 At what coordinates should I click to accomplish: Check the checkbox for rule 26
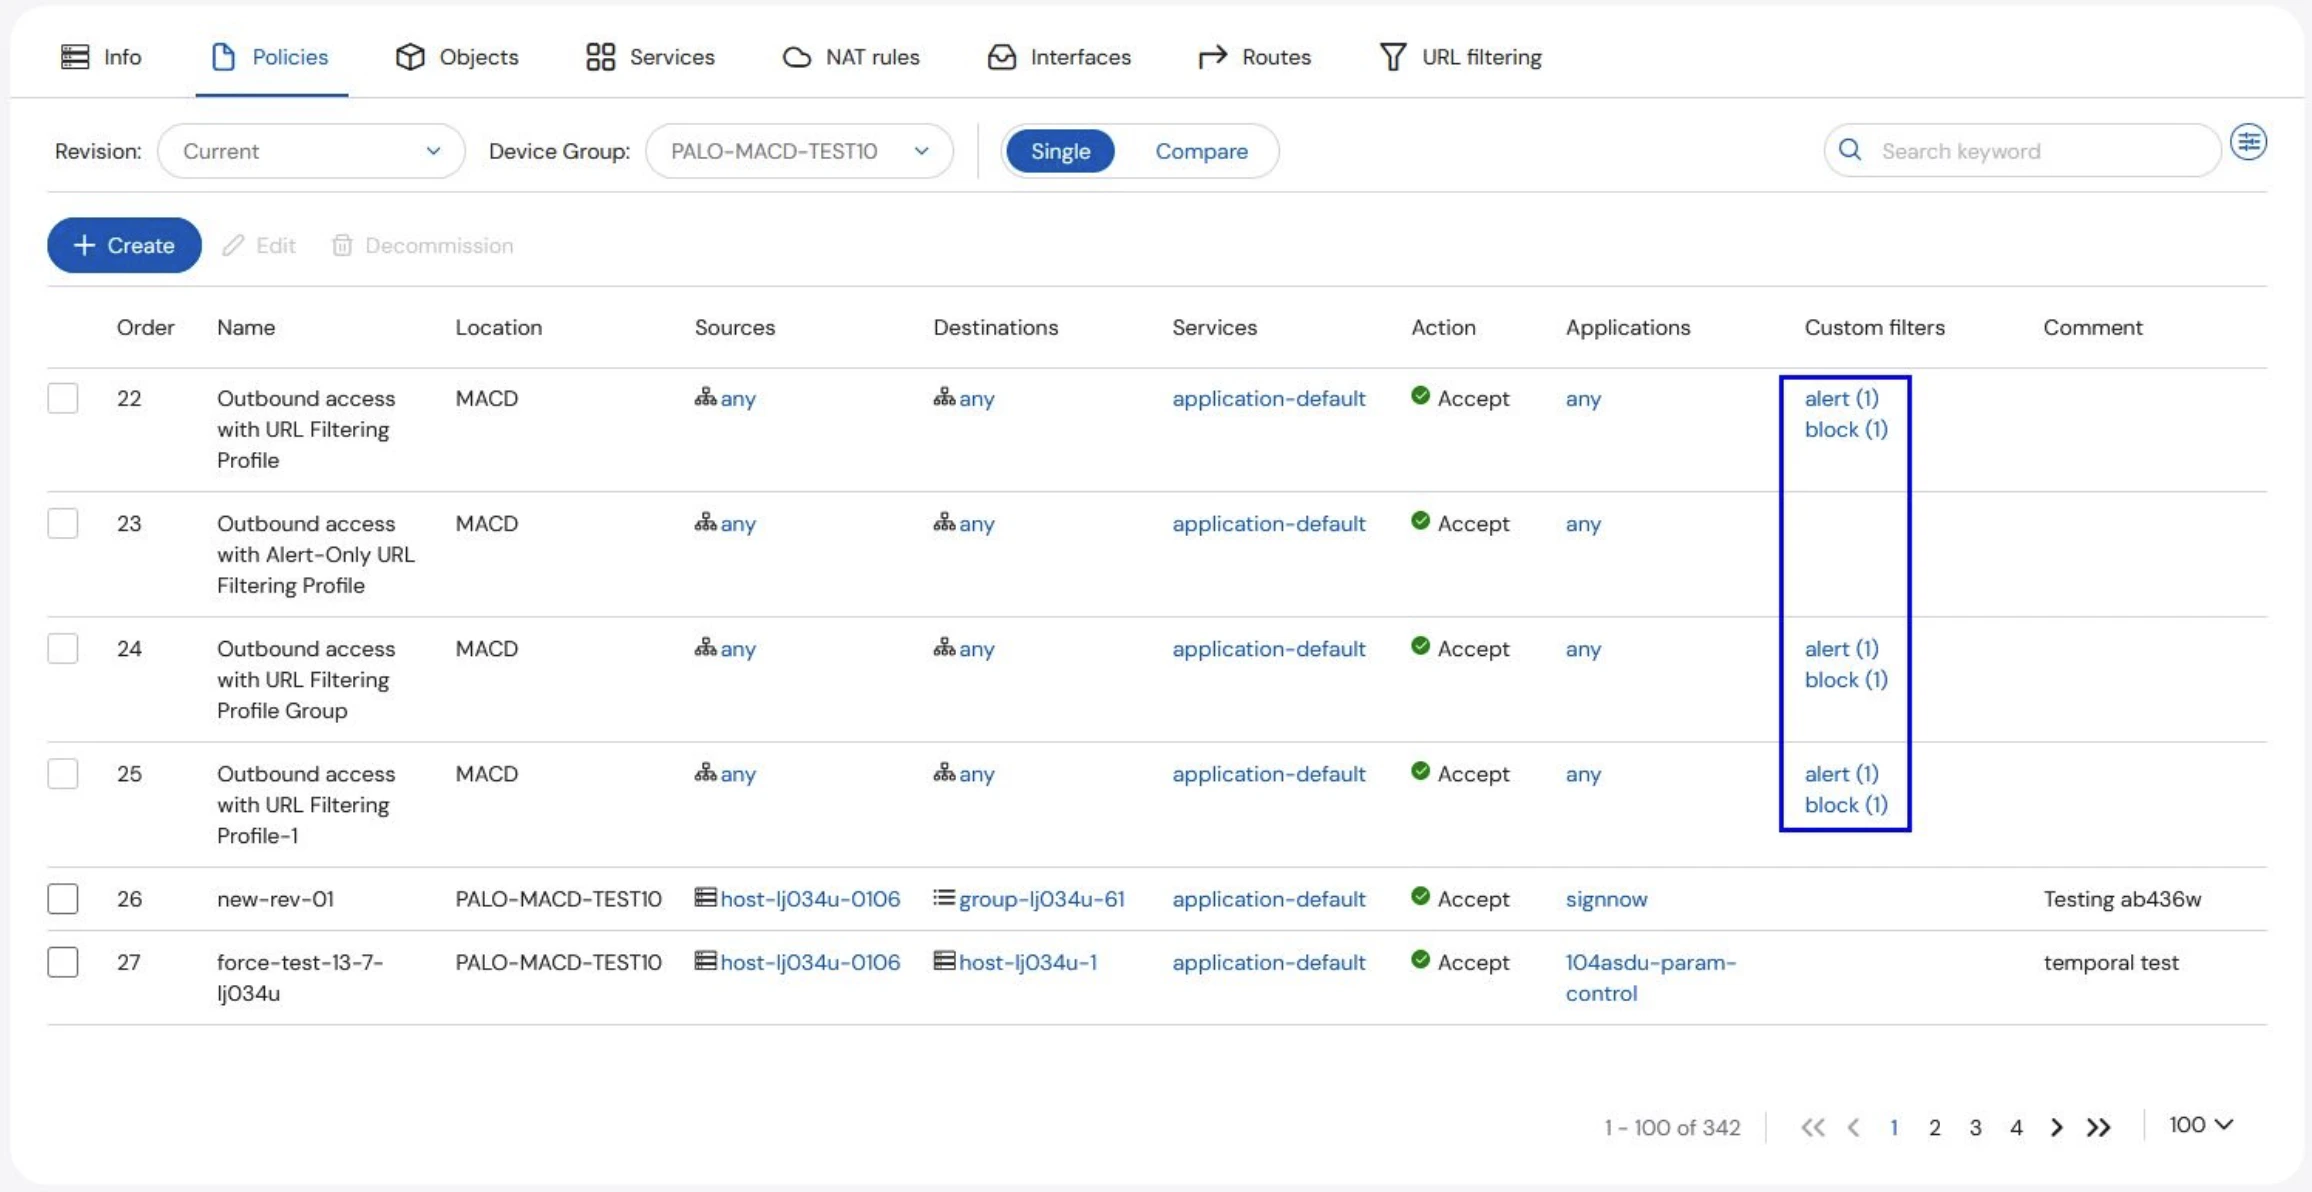pos(63,898)
